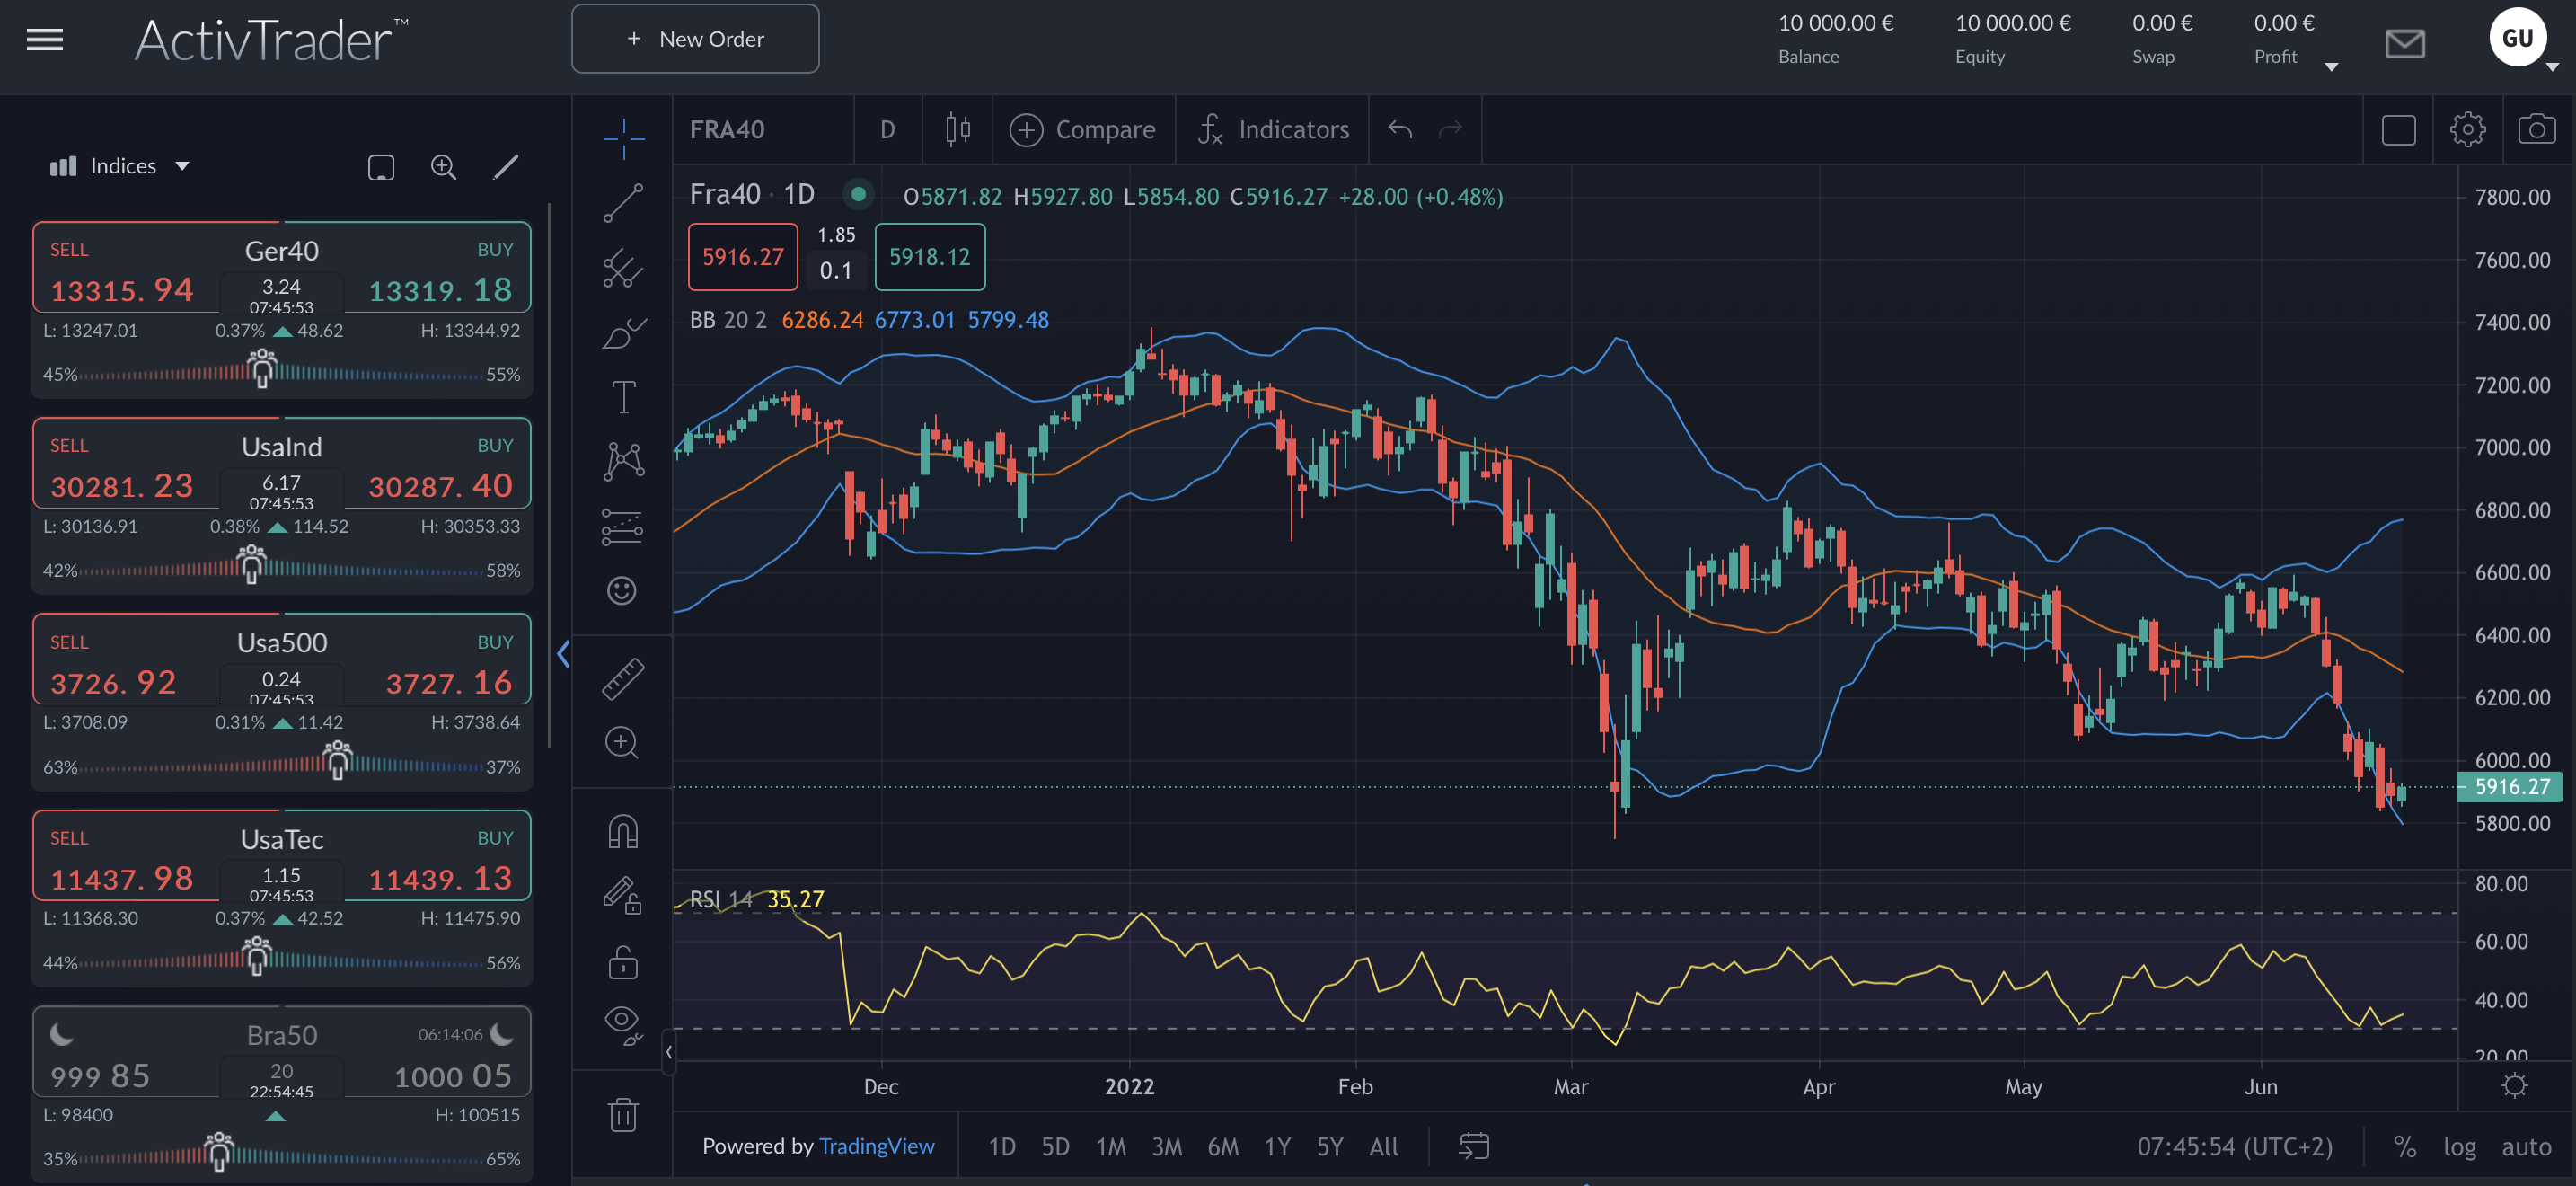Screen dimensions: 2576x1186
Task: Expand the Indices category dropdown
Action: [x=119, y=166]
